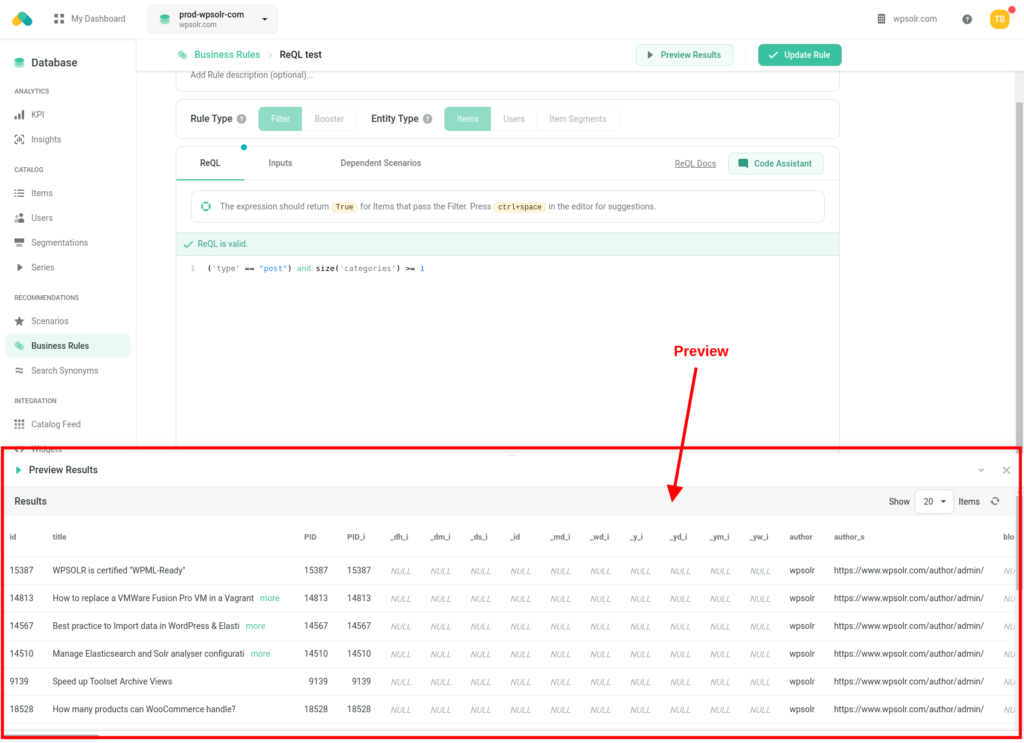Image resolution: width=1024 pixels, height=743 pixels.
Task: Open the help question mark icon
Action: pos(967,20)
